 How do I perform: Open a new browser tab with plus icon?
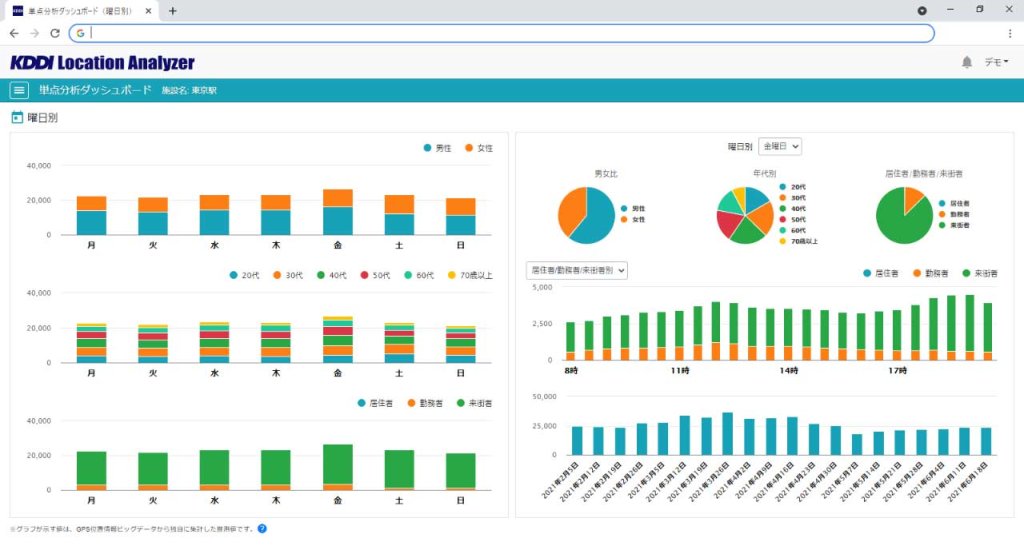(172, 11)
